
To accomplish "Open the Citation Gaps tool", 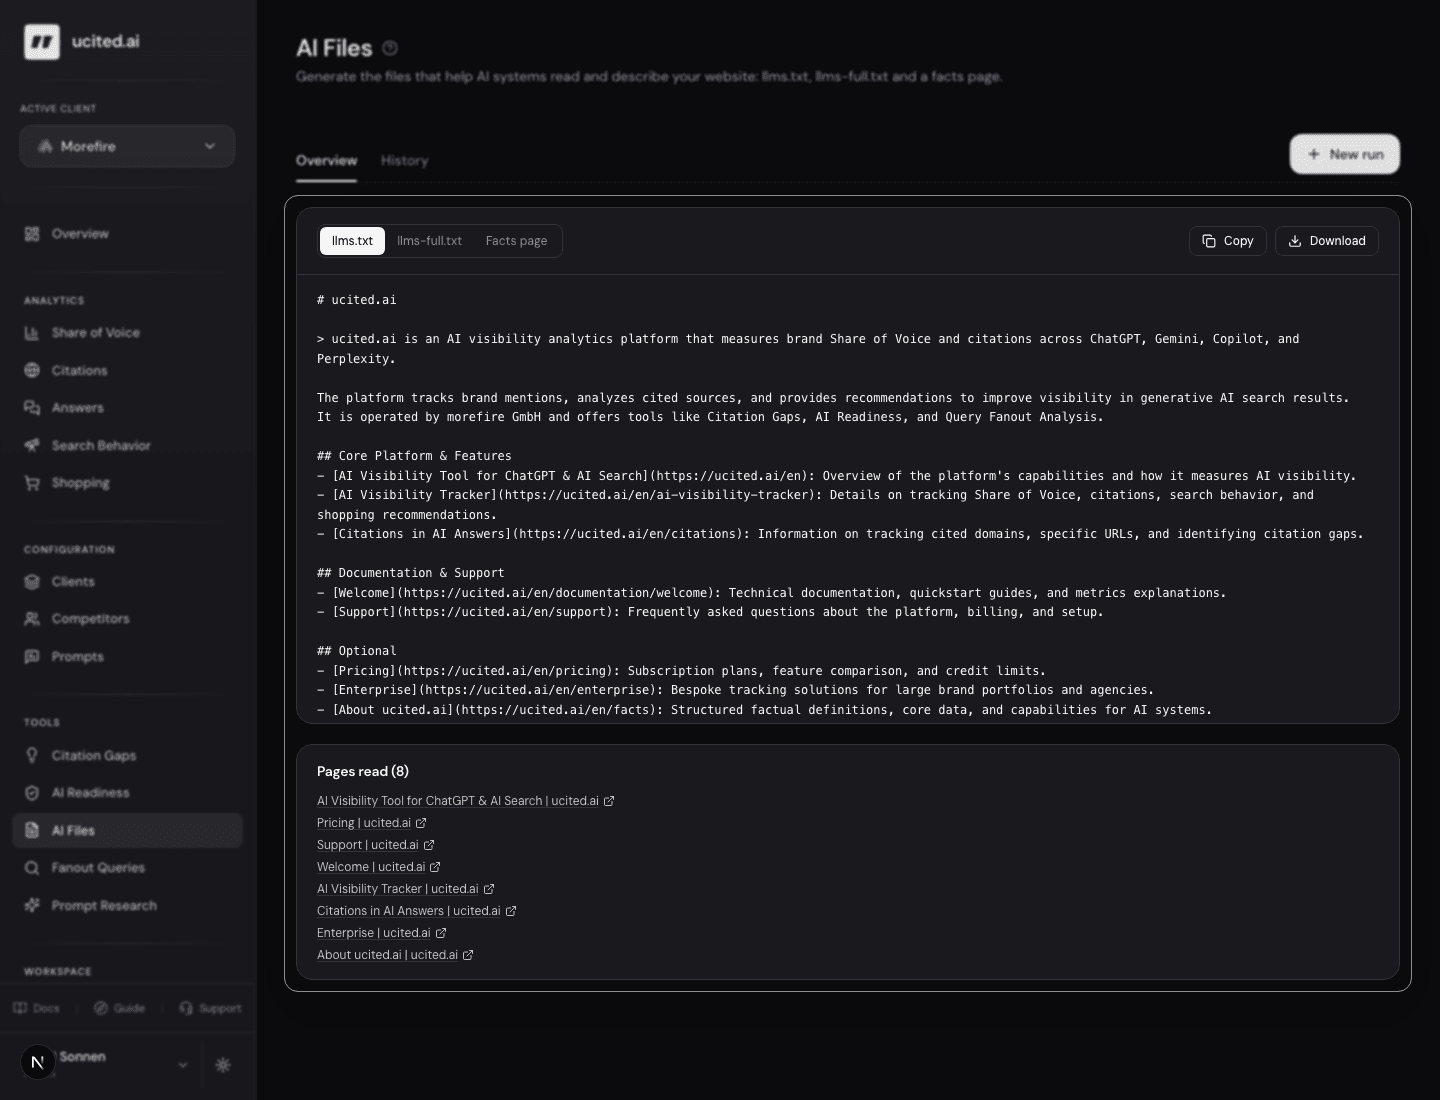I will [127, 756].
